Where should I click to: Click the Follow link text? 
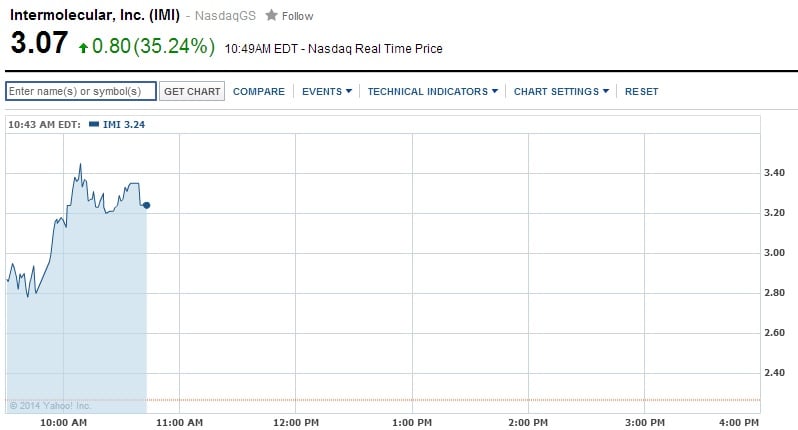(x=297, y=16)
